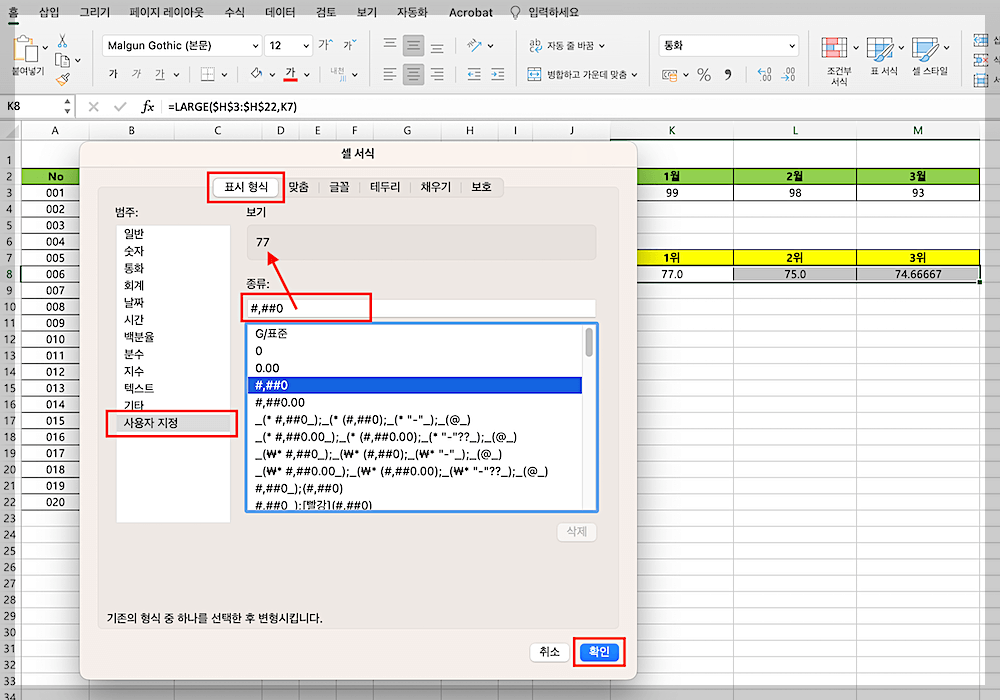The height and width of the screenshot is (700, 1000).
Task: Switch to the 테두리 tab in dialog
Action: [385, 187]
